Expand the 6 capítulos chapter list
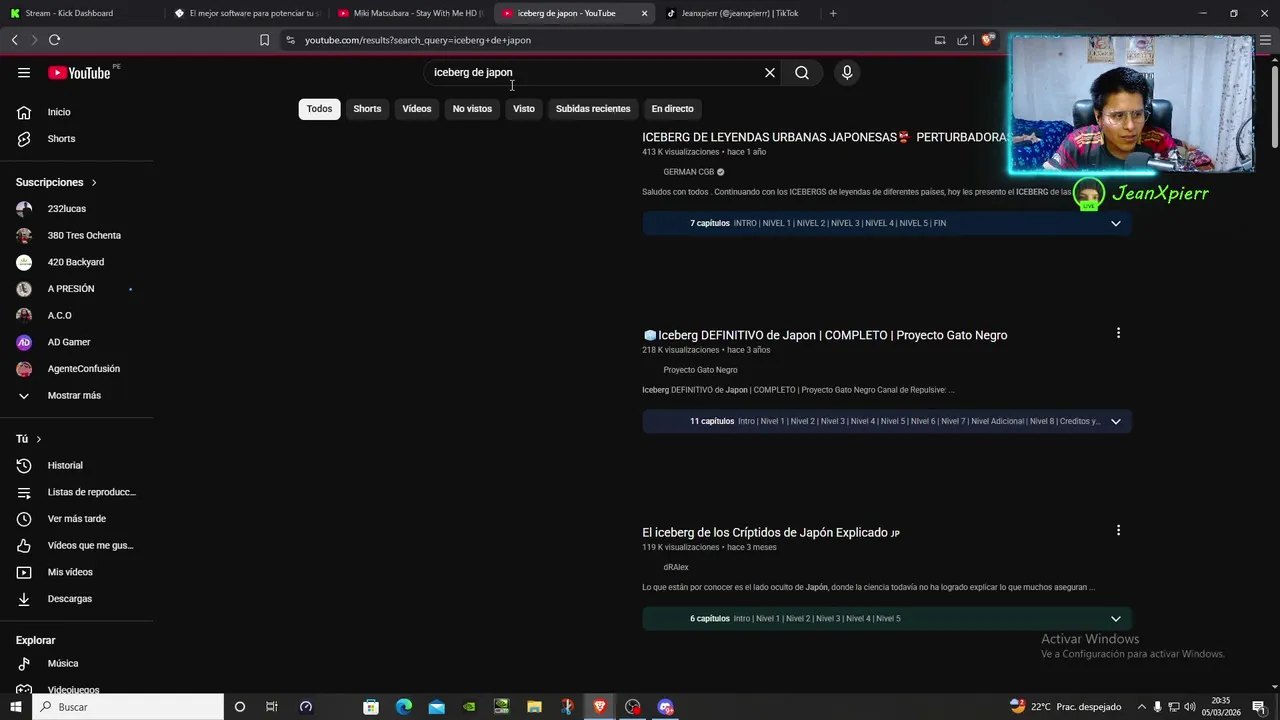1280x720 pixels. click(1116, 618)
